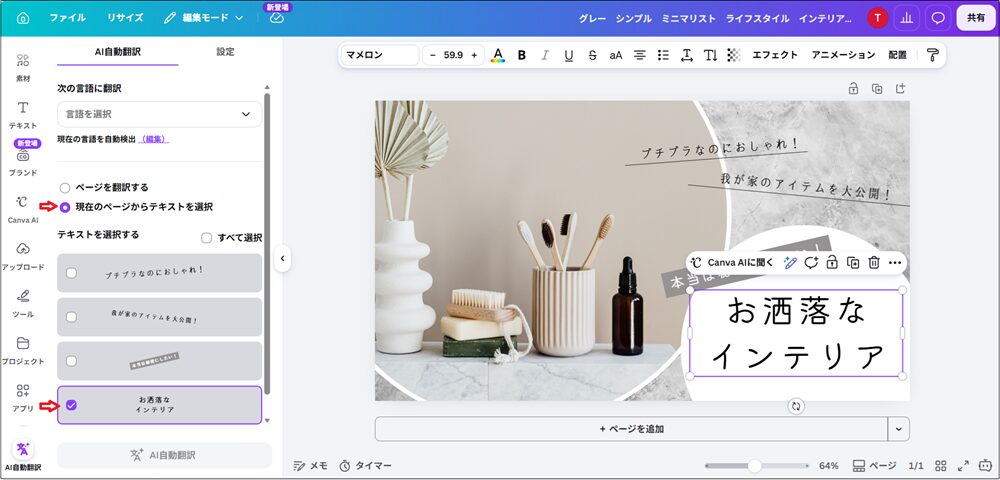Toggle underline formatting
1000x480 pixels.
click(x=569, y=55)
